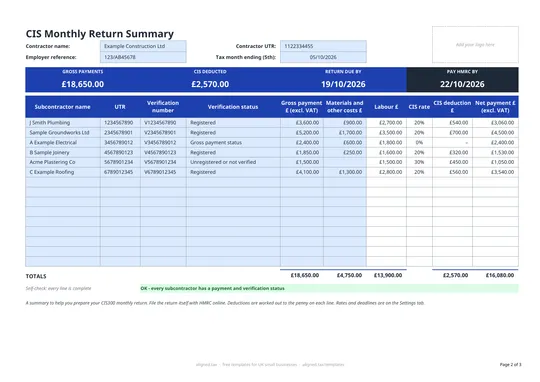Select the Return Due By date '19/10/2026'
The image size is (540, 382).
point(343,84)
